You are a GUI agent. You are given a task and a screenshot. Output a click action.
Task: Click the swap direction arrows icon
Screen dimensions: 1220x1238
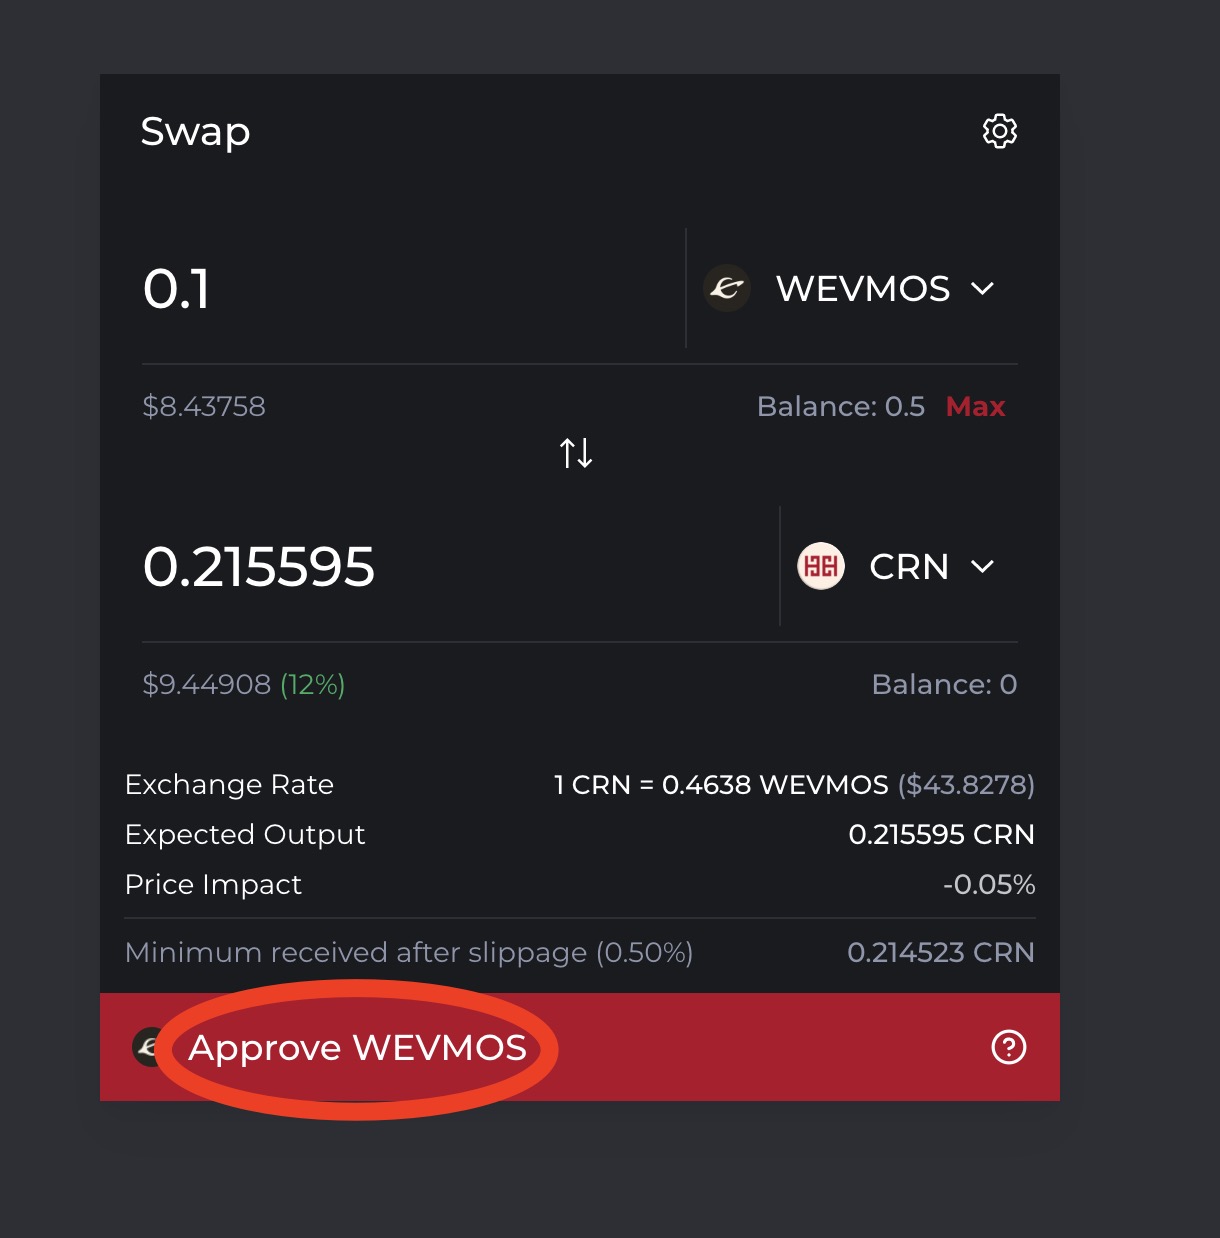click(x=576, y=453)
